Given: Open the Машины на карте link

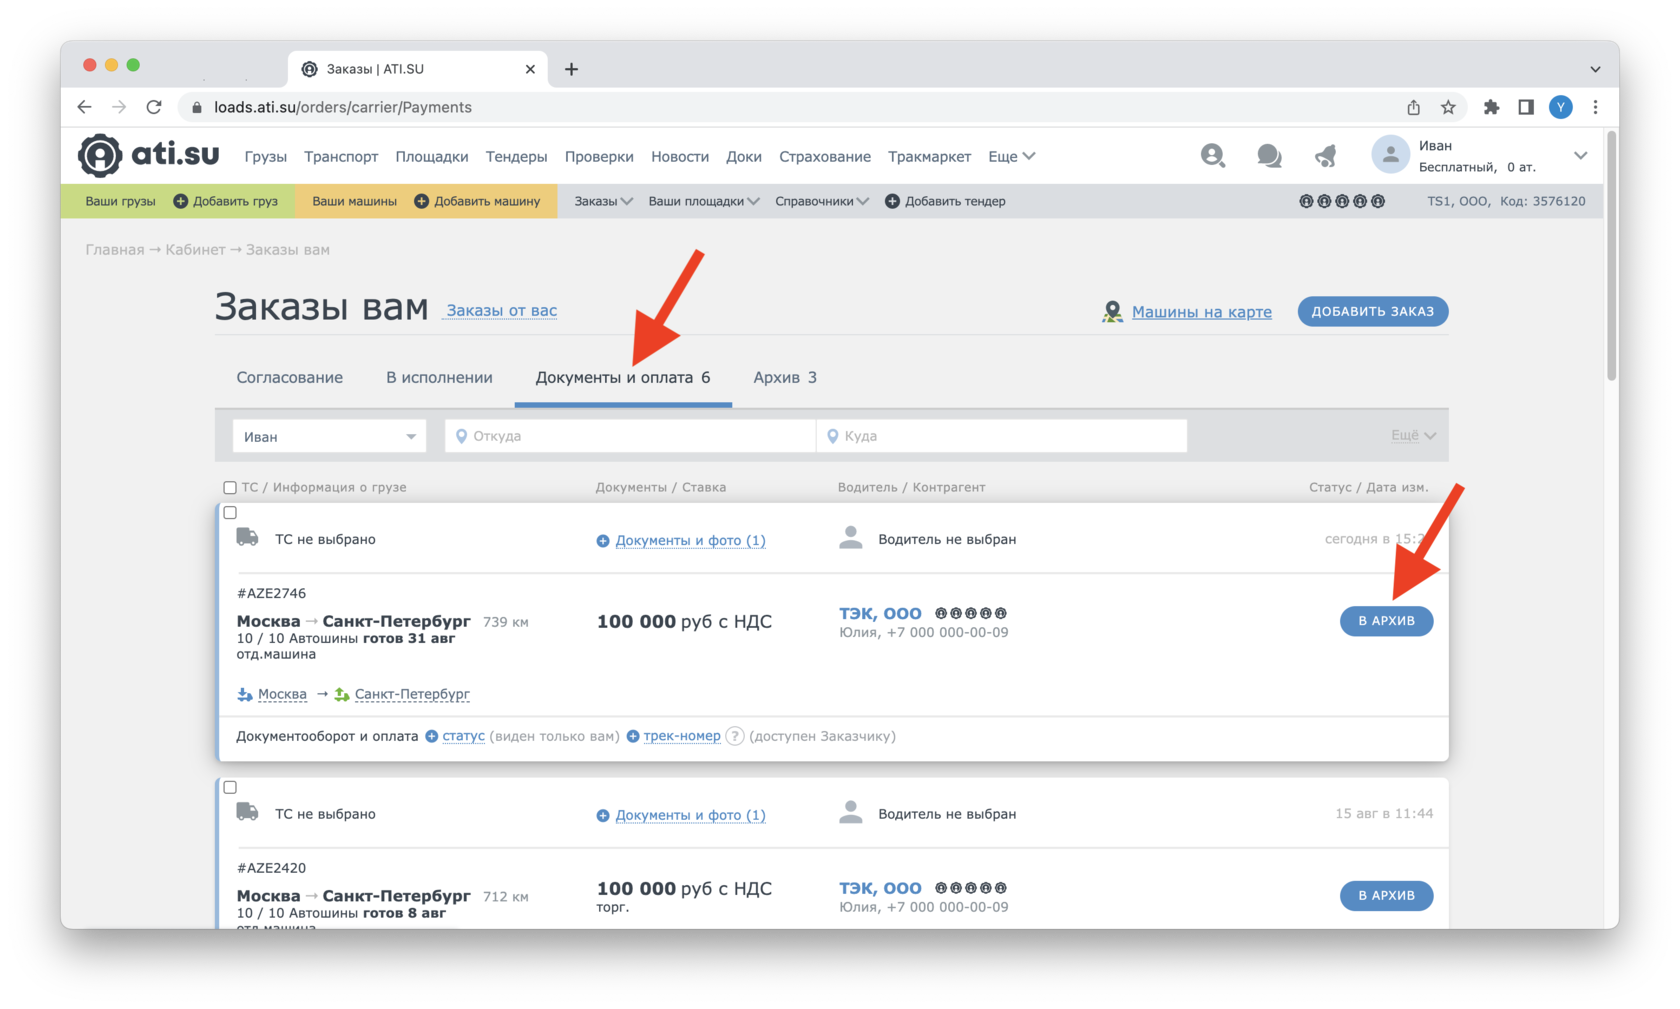Looking at the screenshot, I should (1201, 312).
